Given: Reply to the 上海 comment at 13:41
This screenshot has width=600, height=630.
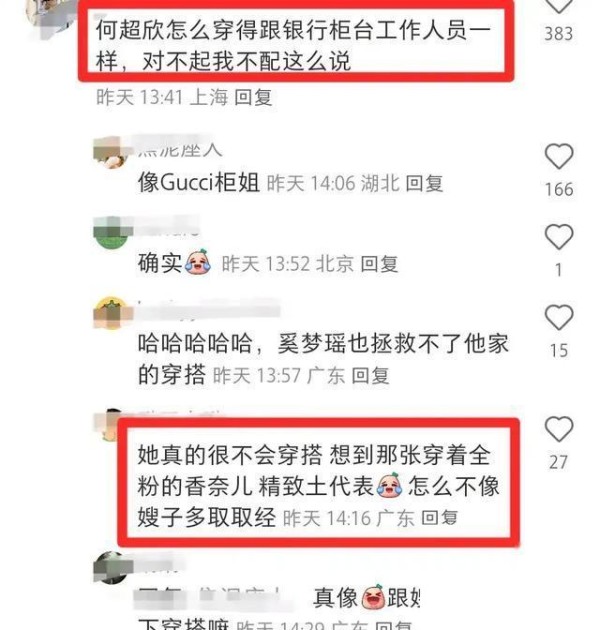Looking at the screenshot, I should (253, 98).
